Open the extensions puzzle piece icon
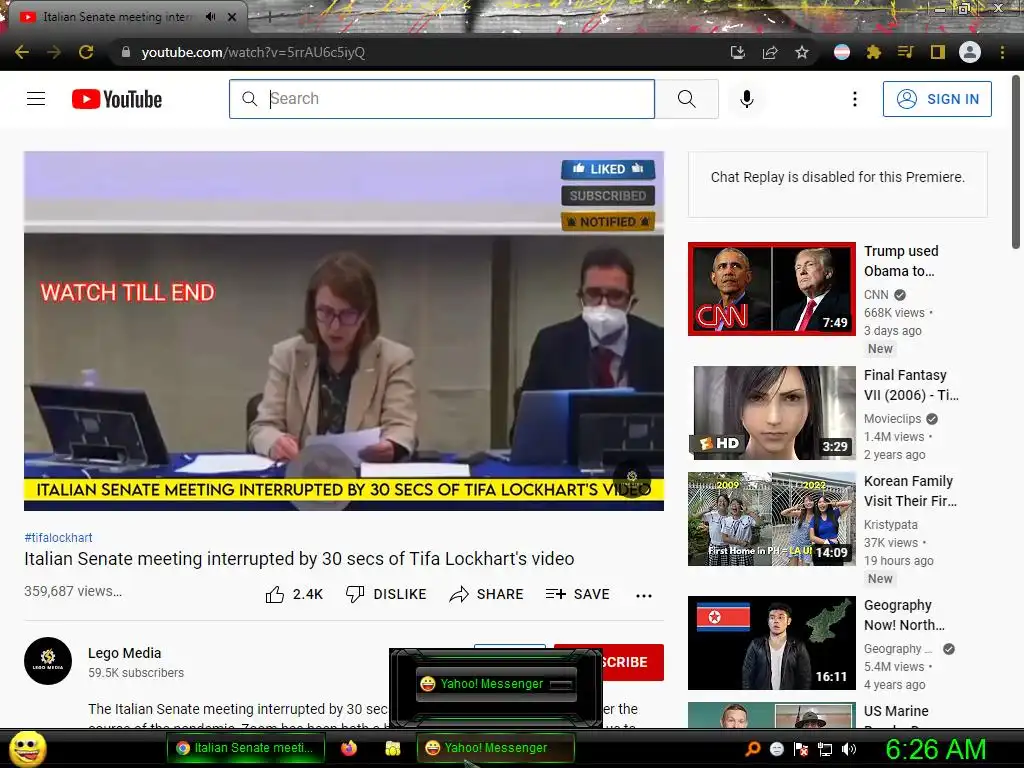Viewport: 1024px width, 768px height. 874,52
